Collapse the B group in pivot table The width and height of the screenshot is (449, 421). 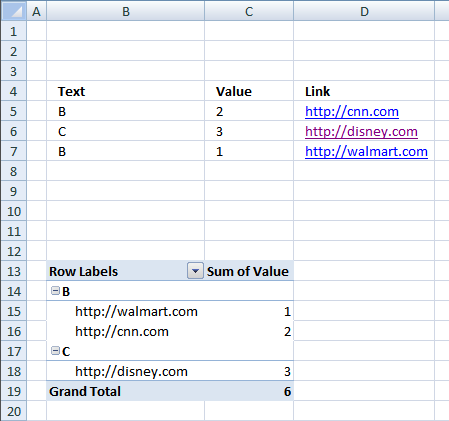(x=55, y=291)
